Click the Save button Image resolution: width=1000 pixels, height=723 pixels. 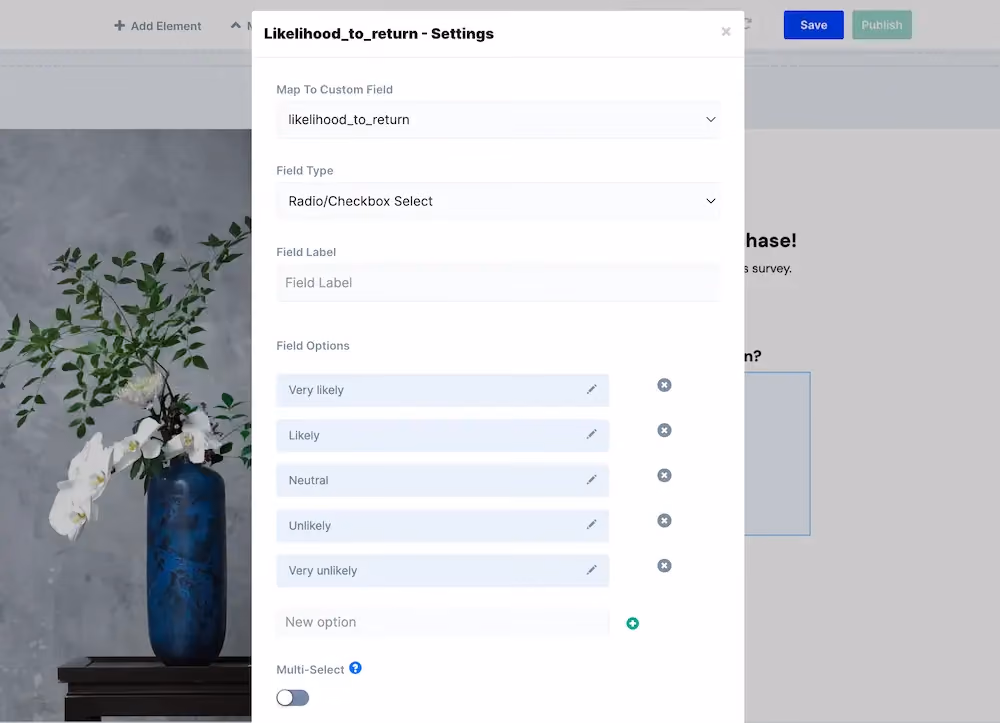click(814, 25)
